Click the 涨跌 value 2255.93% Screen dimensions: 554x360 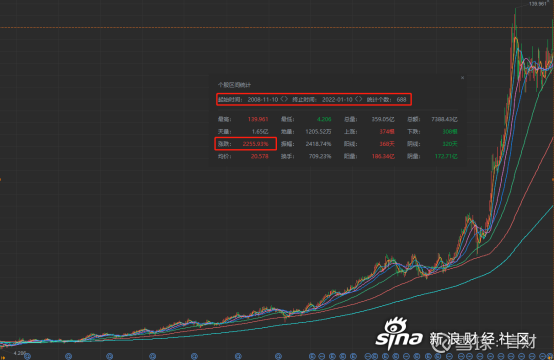[255, 144]
